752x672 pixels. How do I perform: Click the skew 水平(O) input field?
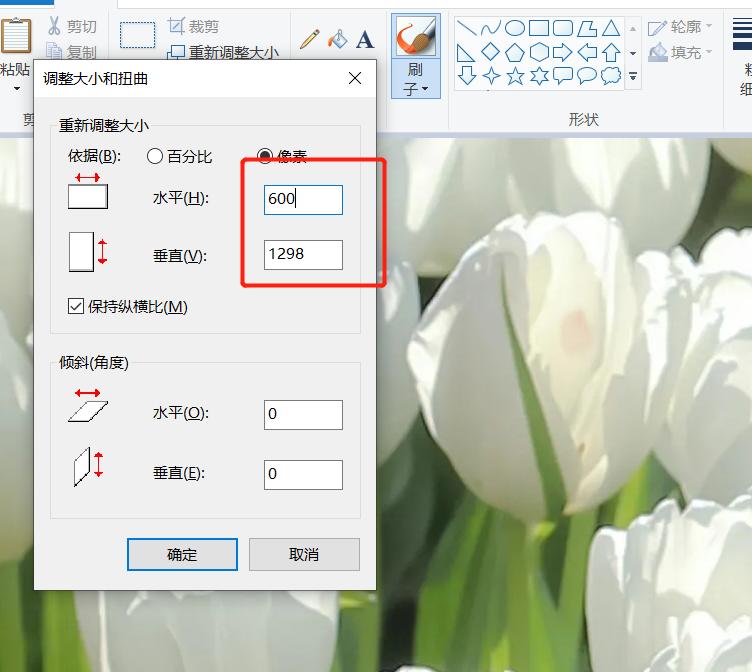tap(303, 414)
